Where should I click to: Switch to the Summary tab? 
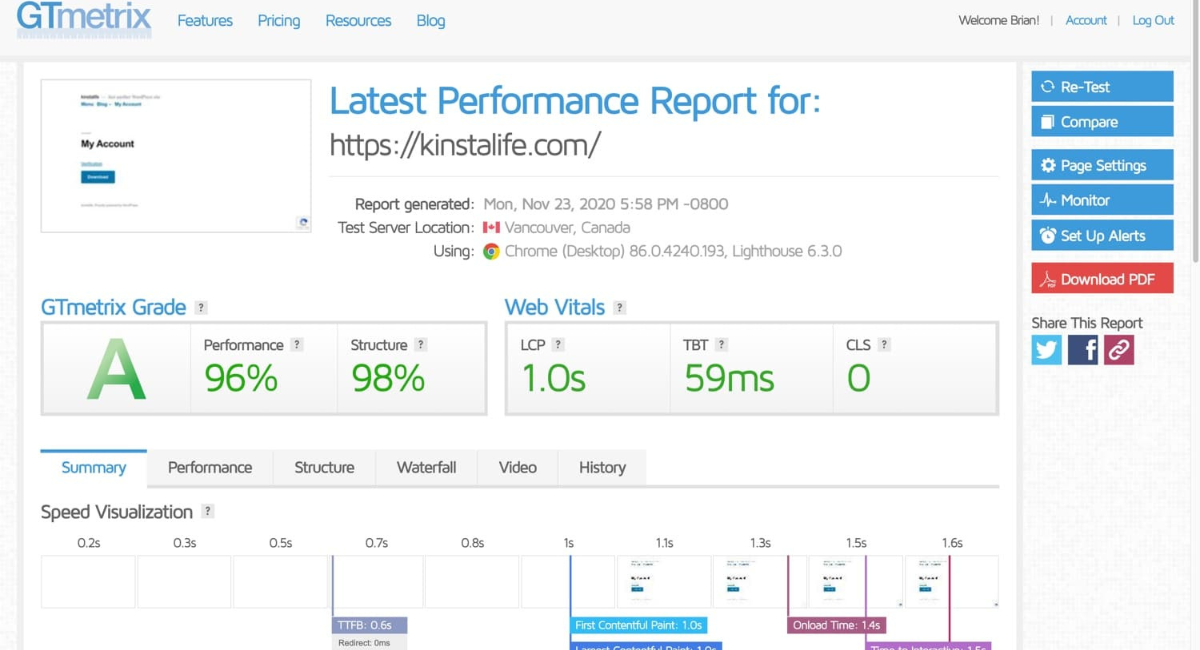pyautogui.click(x=93, y=467)
